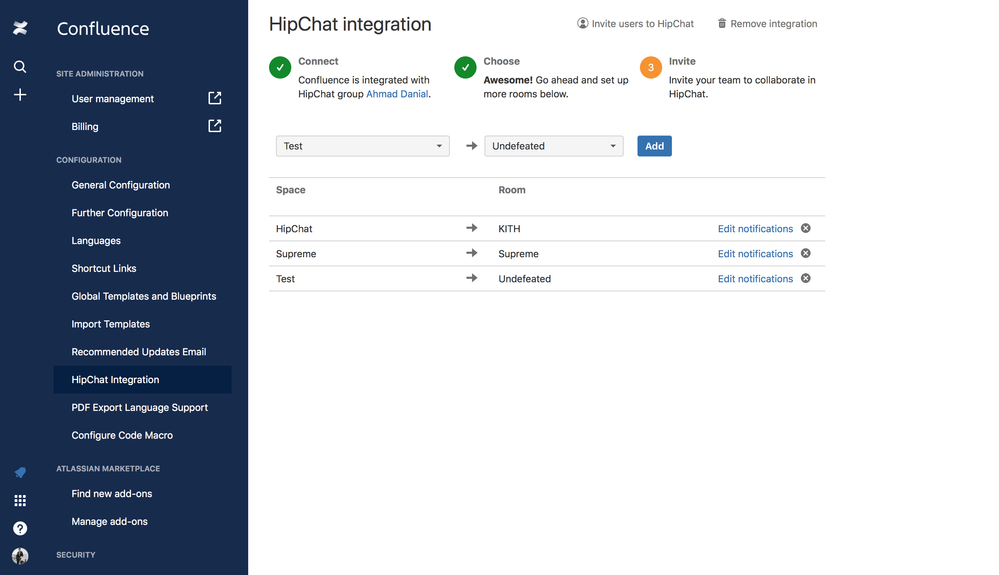Viewport: 999px width, 575px height.
Task: Open Global Templates and Blueprints
Action: [x=143, y=296]
